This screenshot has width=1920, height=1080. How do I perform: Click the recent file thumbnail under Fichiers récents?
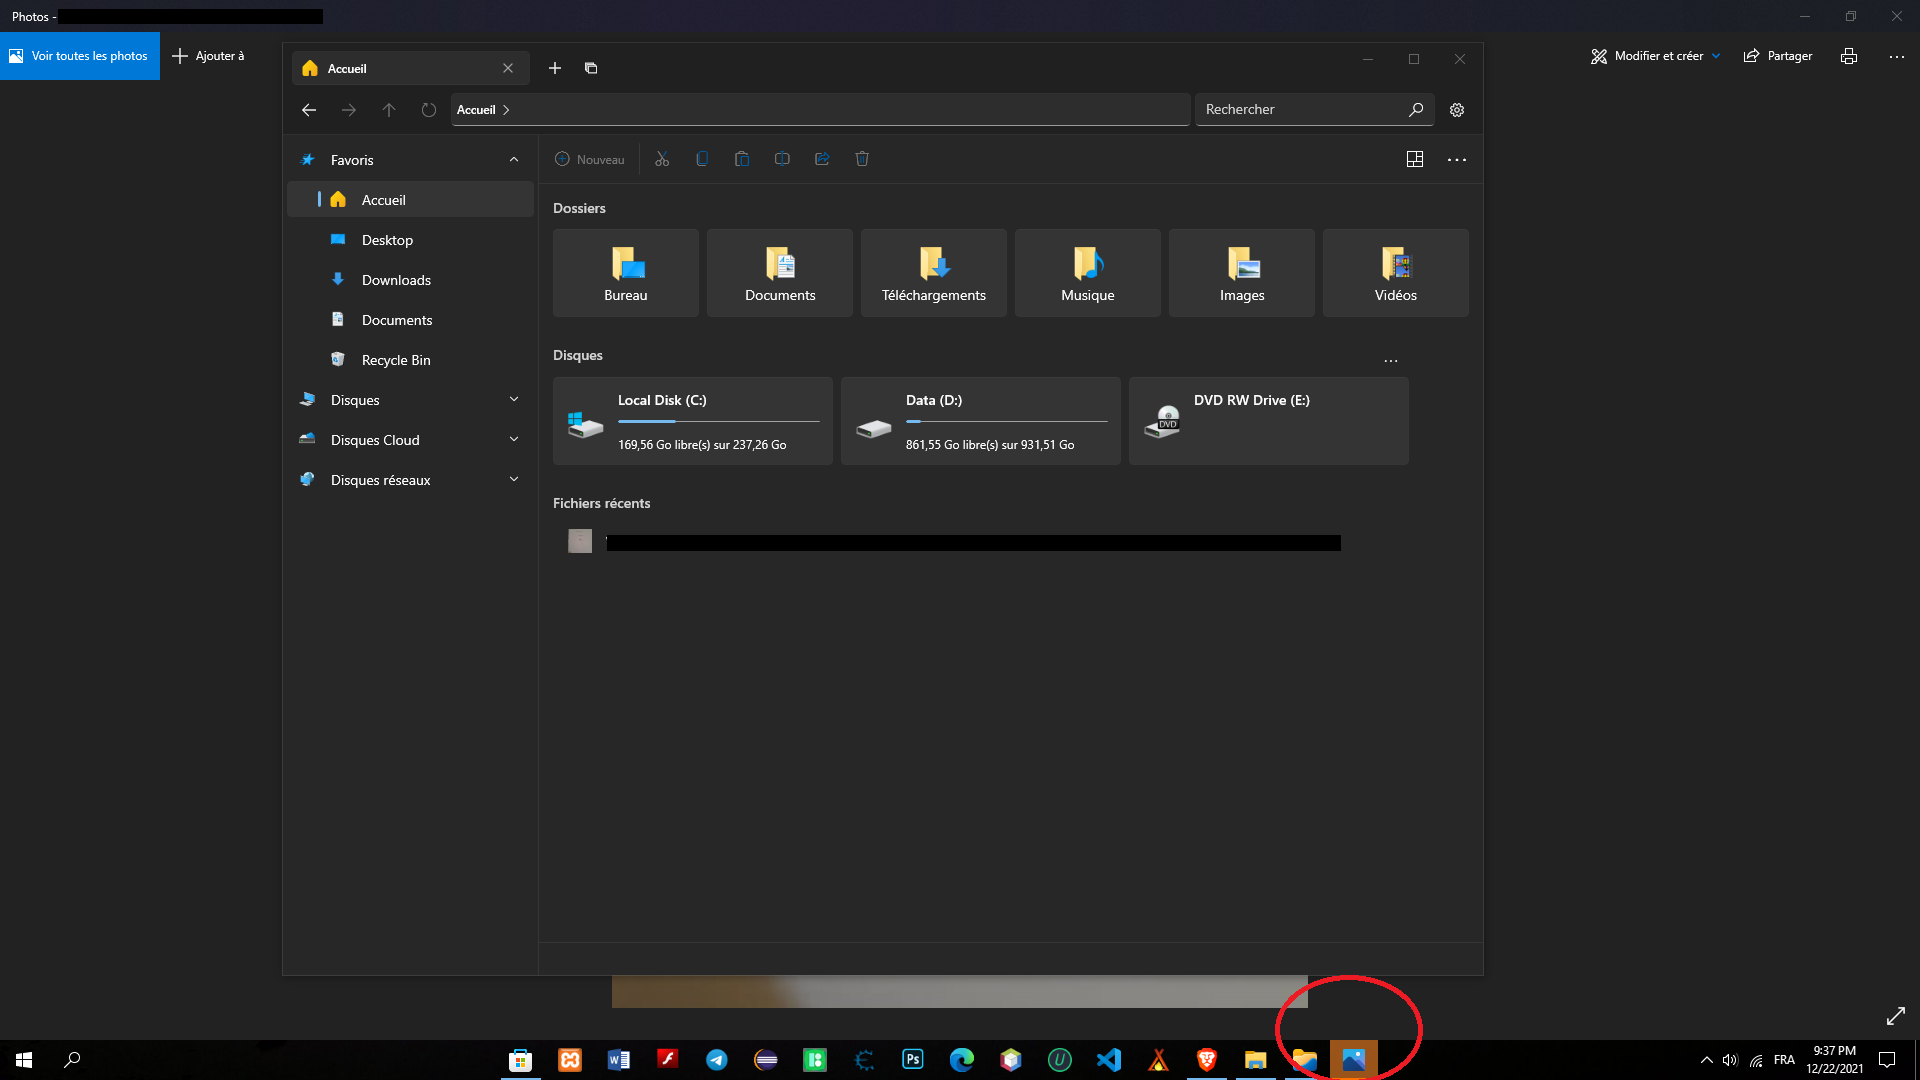pos(580,541)
